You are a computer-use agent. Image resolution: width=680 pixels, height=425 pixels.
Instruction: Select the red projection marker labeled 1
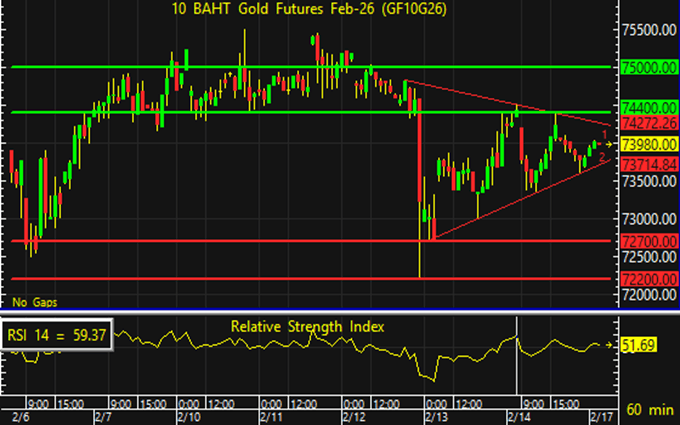pyautogui.click(x=604, y=134)
